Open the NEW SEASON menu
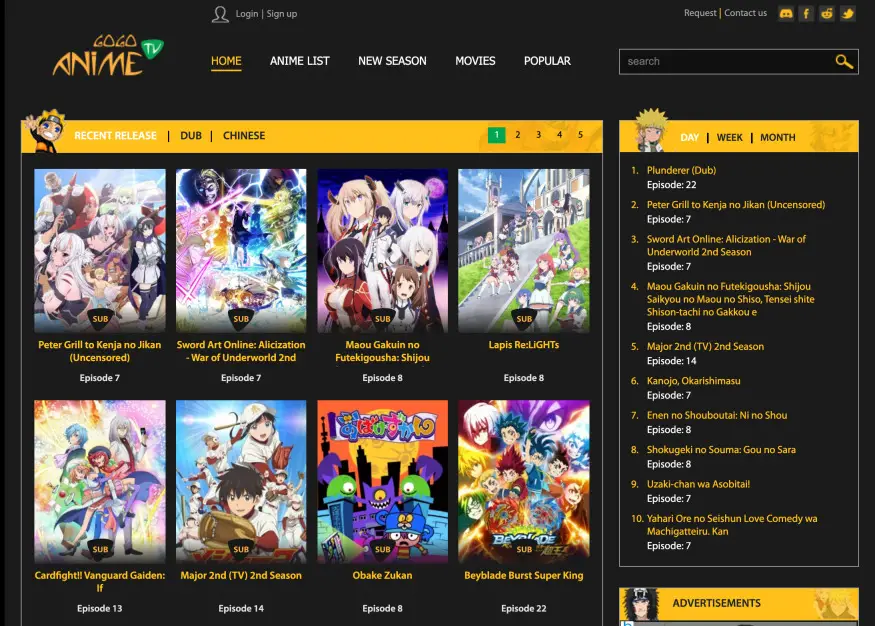875x626 pixels. click(392, 61)
